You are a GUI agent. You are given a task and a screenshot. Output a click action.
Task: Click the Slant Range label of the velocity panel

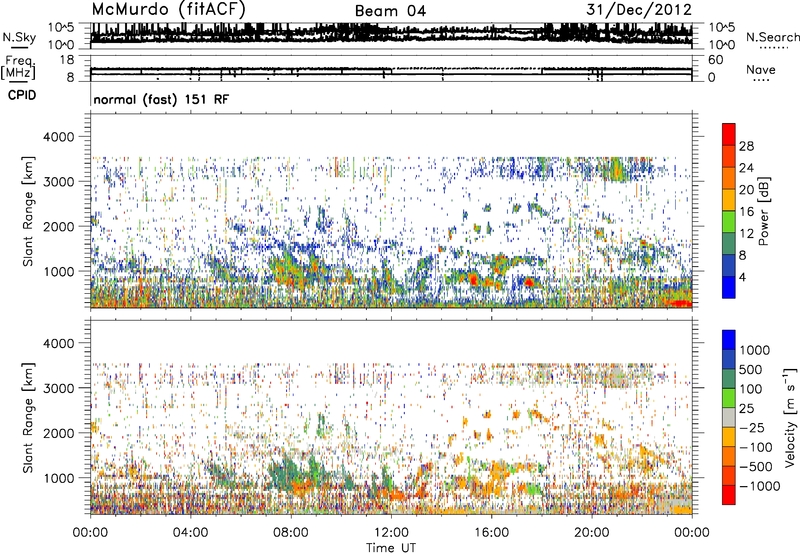pyautogui.click(x=28, y=418)
